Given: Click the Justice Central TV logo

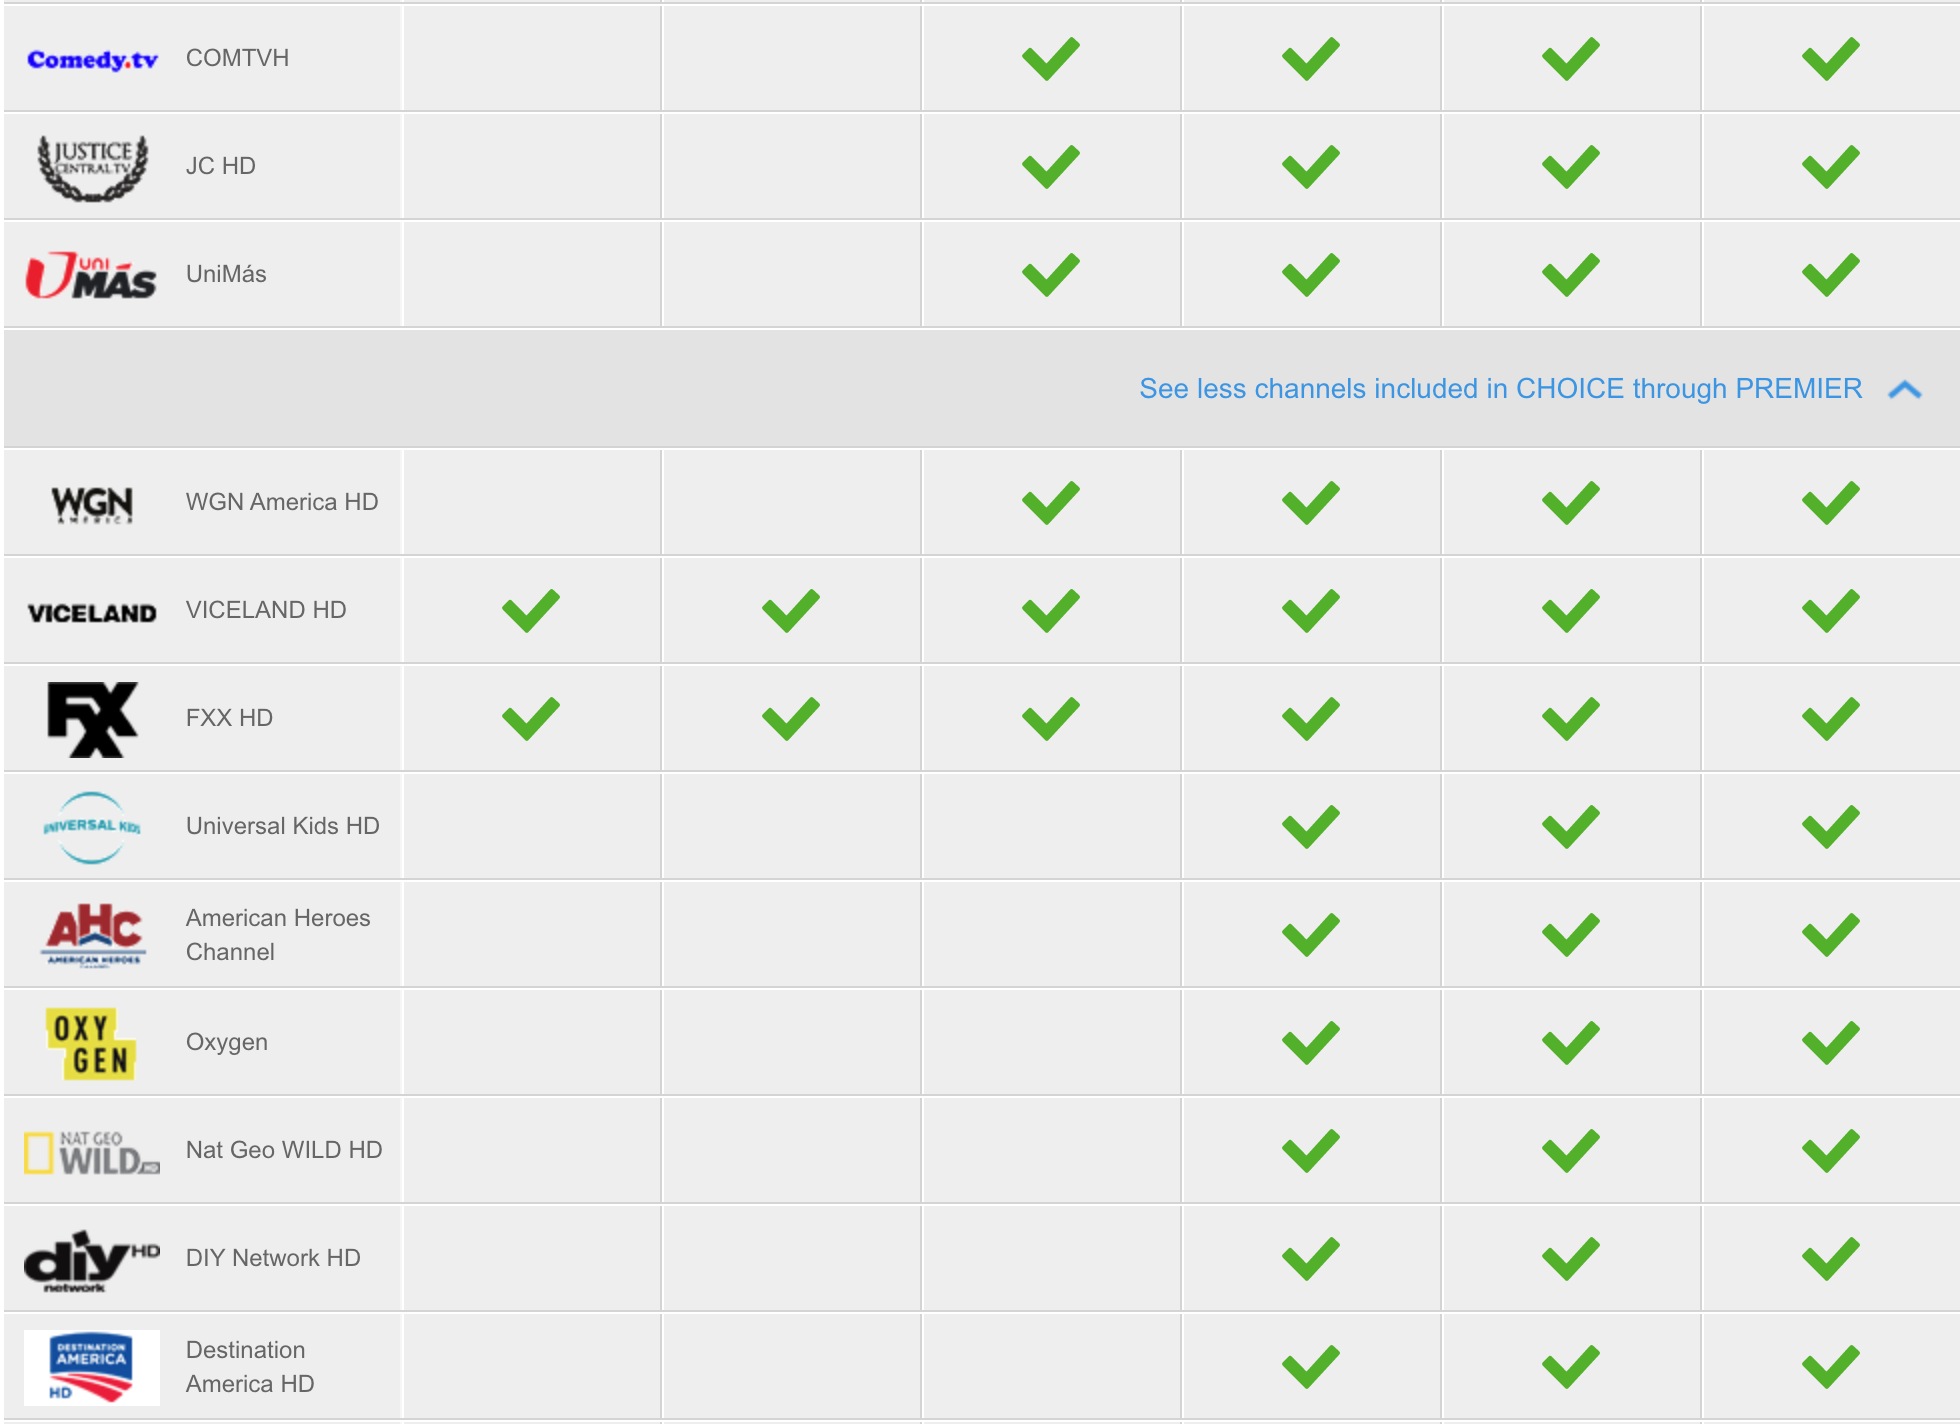Looking at the screenshot, I should 93,167.
